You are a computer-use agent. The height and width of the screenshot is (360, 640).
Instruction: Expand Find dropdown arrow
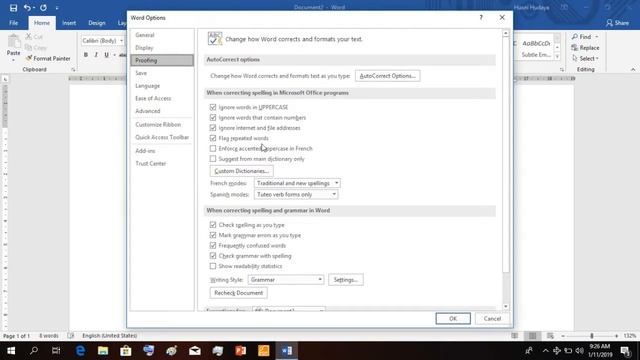coord(597,37)
